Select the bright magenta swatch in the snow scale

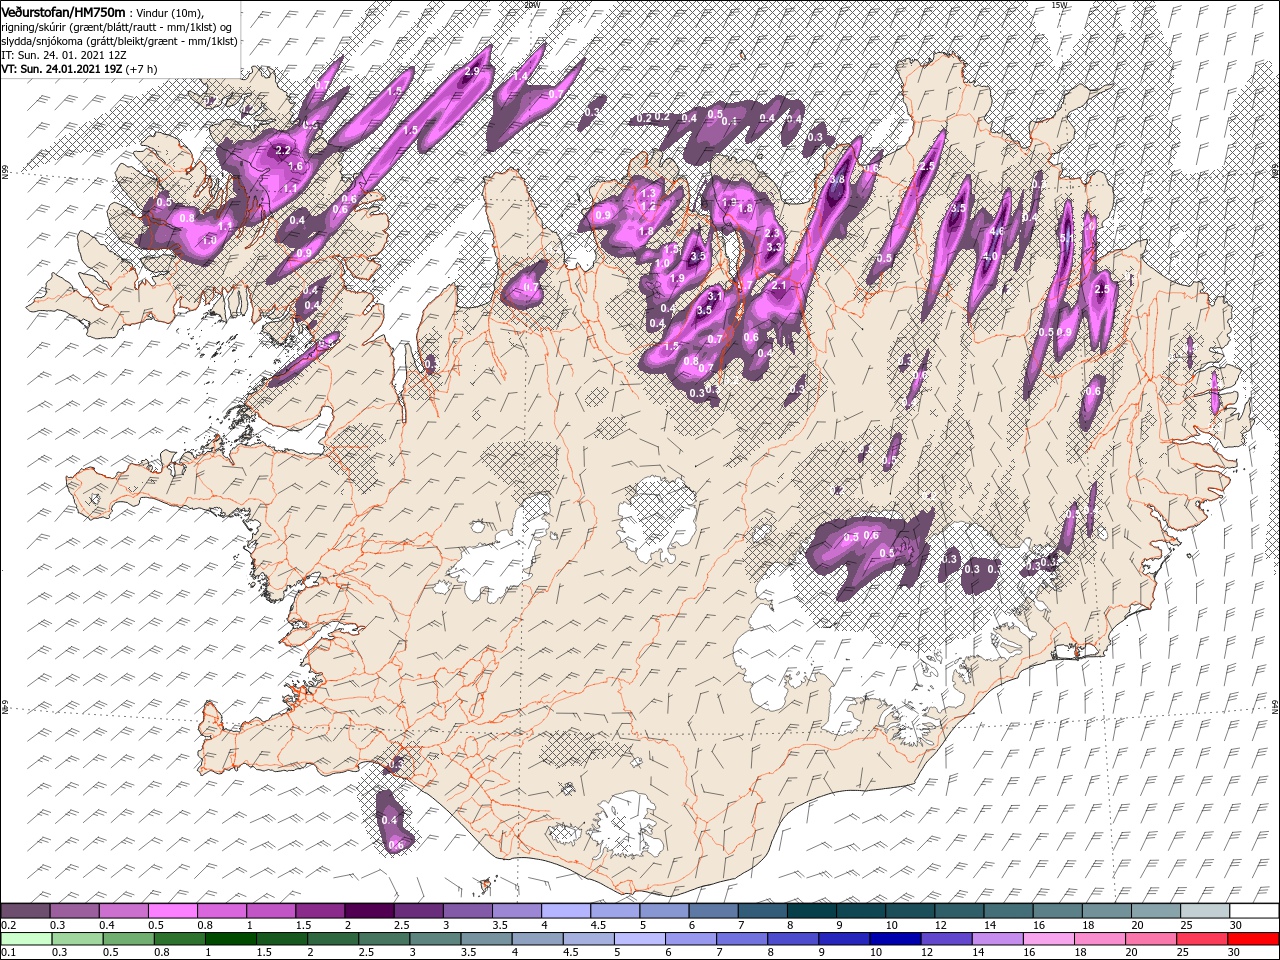click(172, 911)
